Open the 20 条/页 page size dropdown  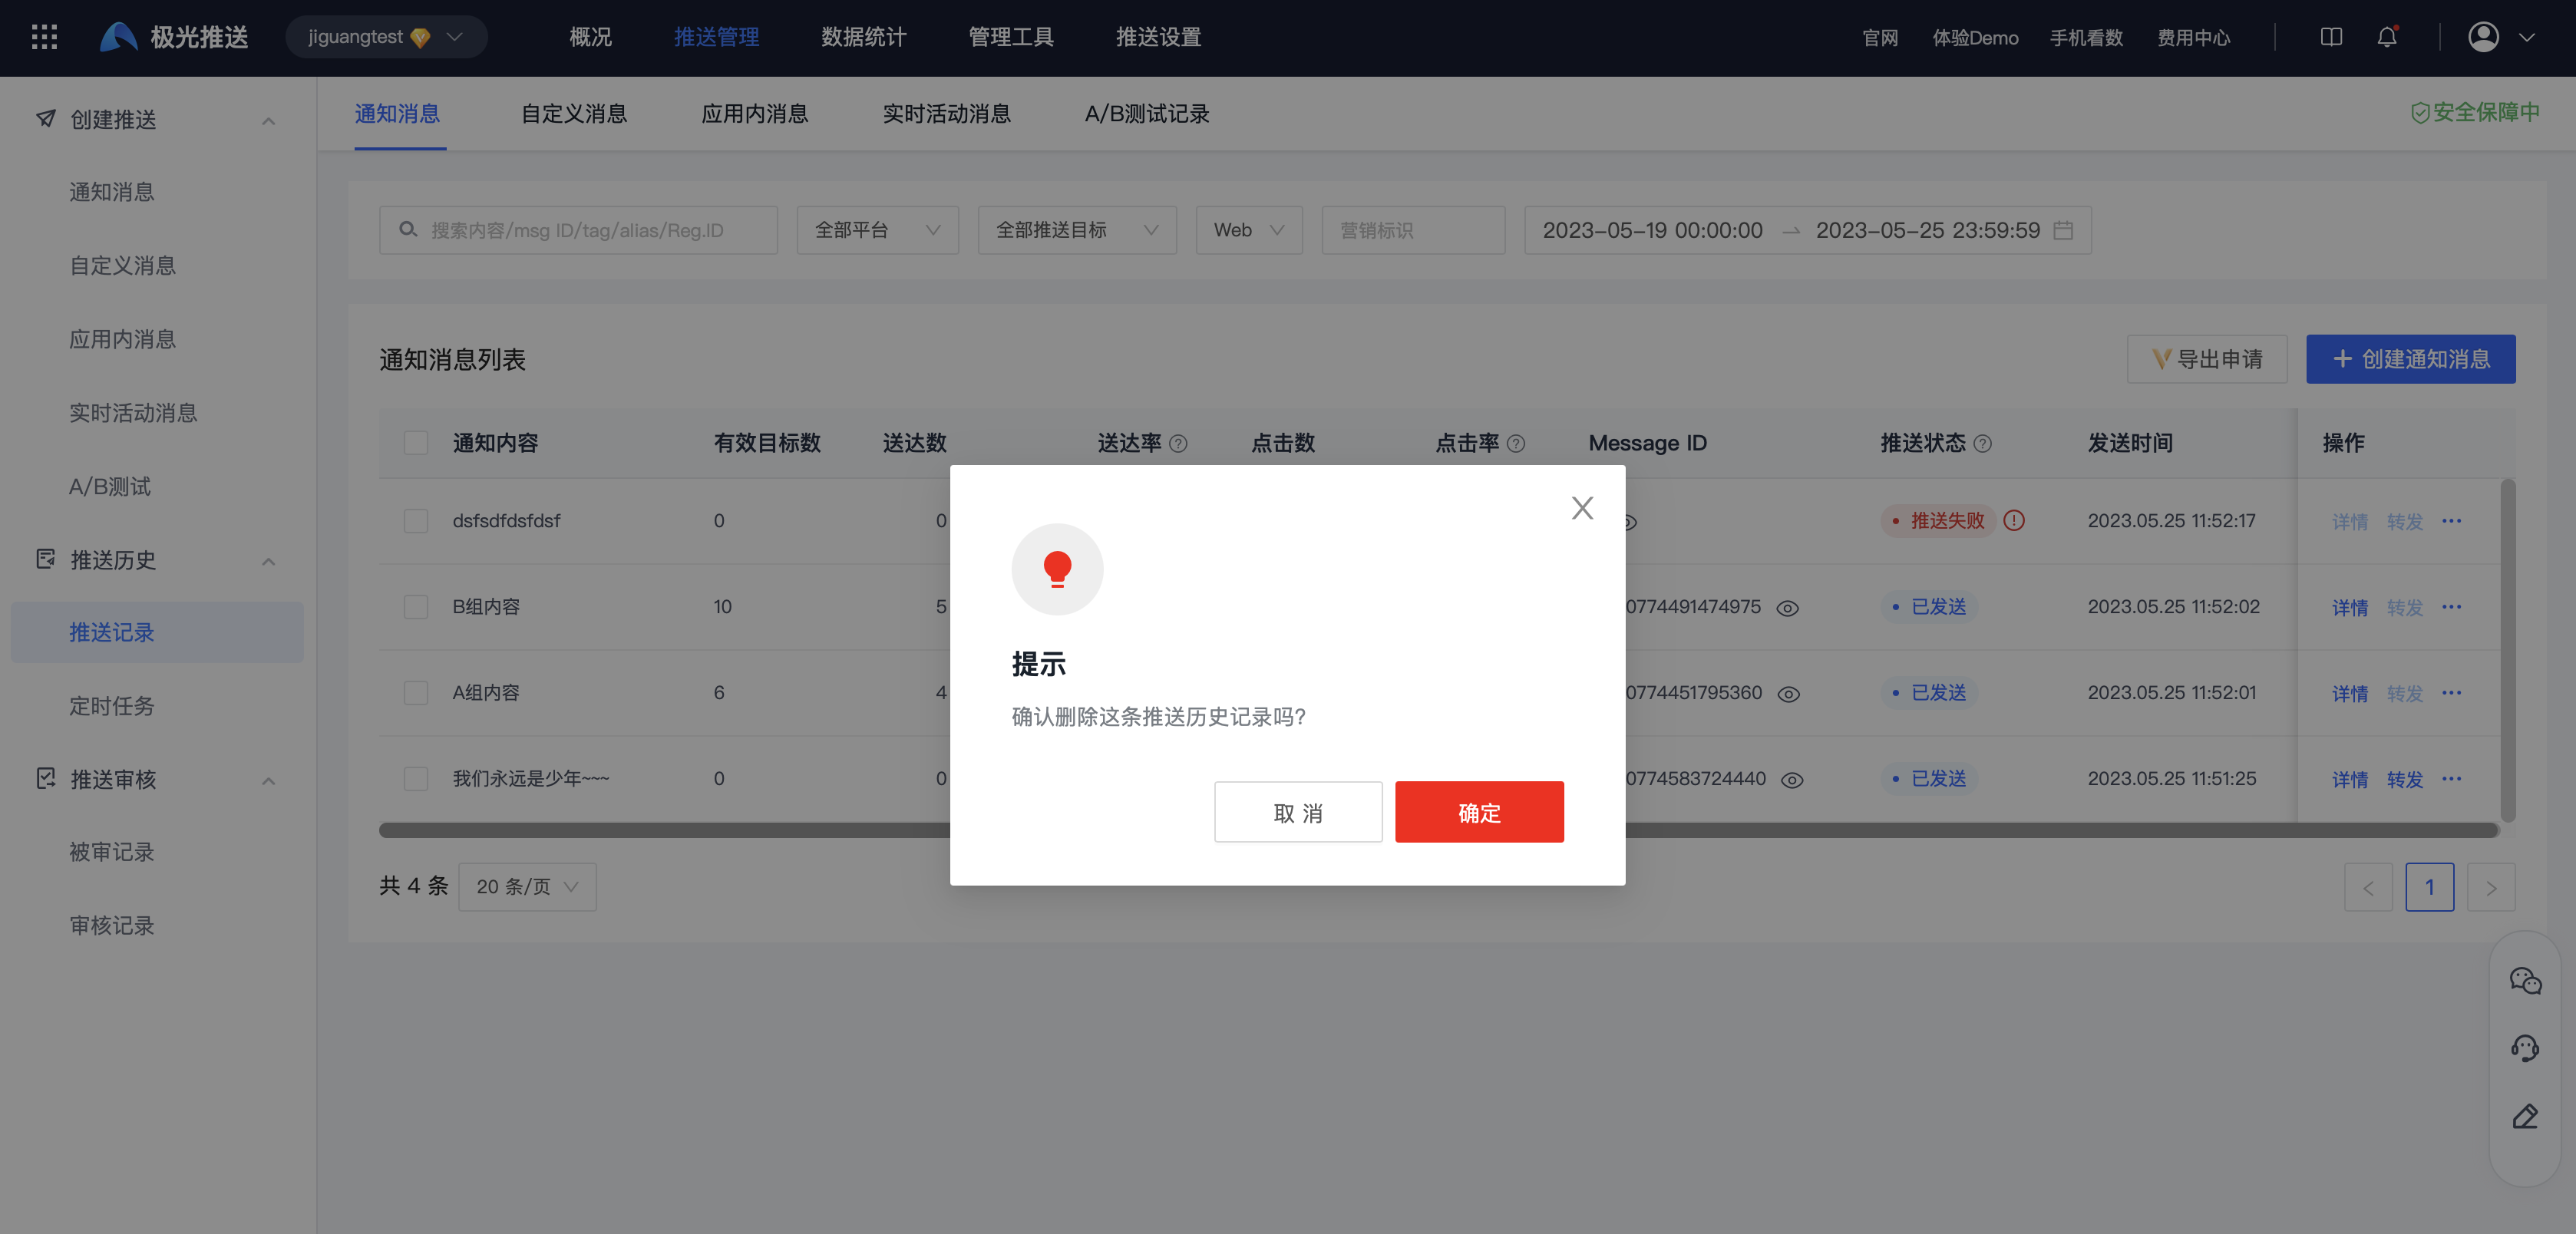527,887
